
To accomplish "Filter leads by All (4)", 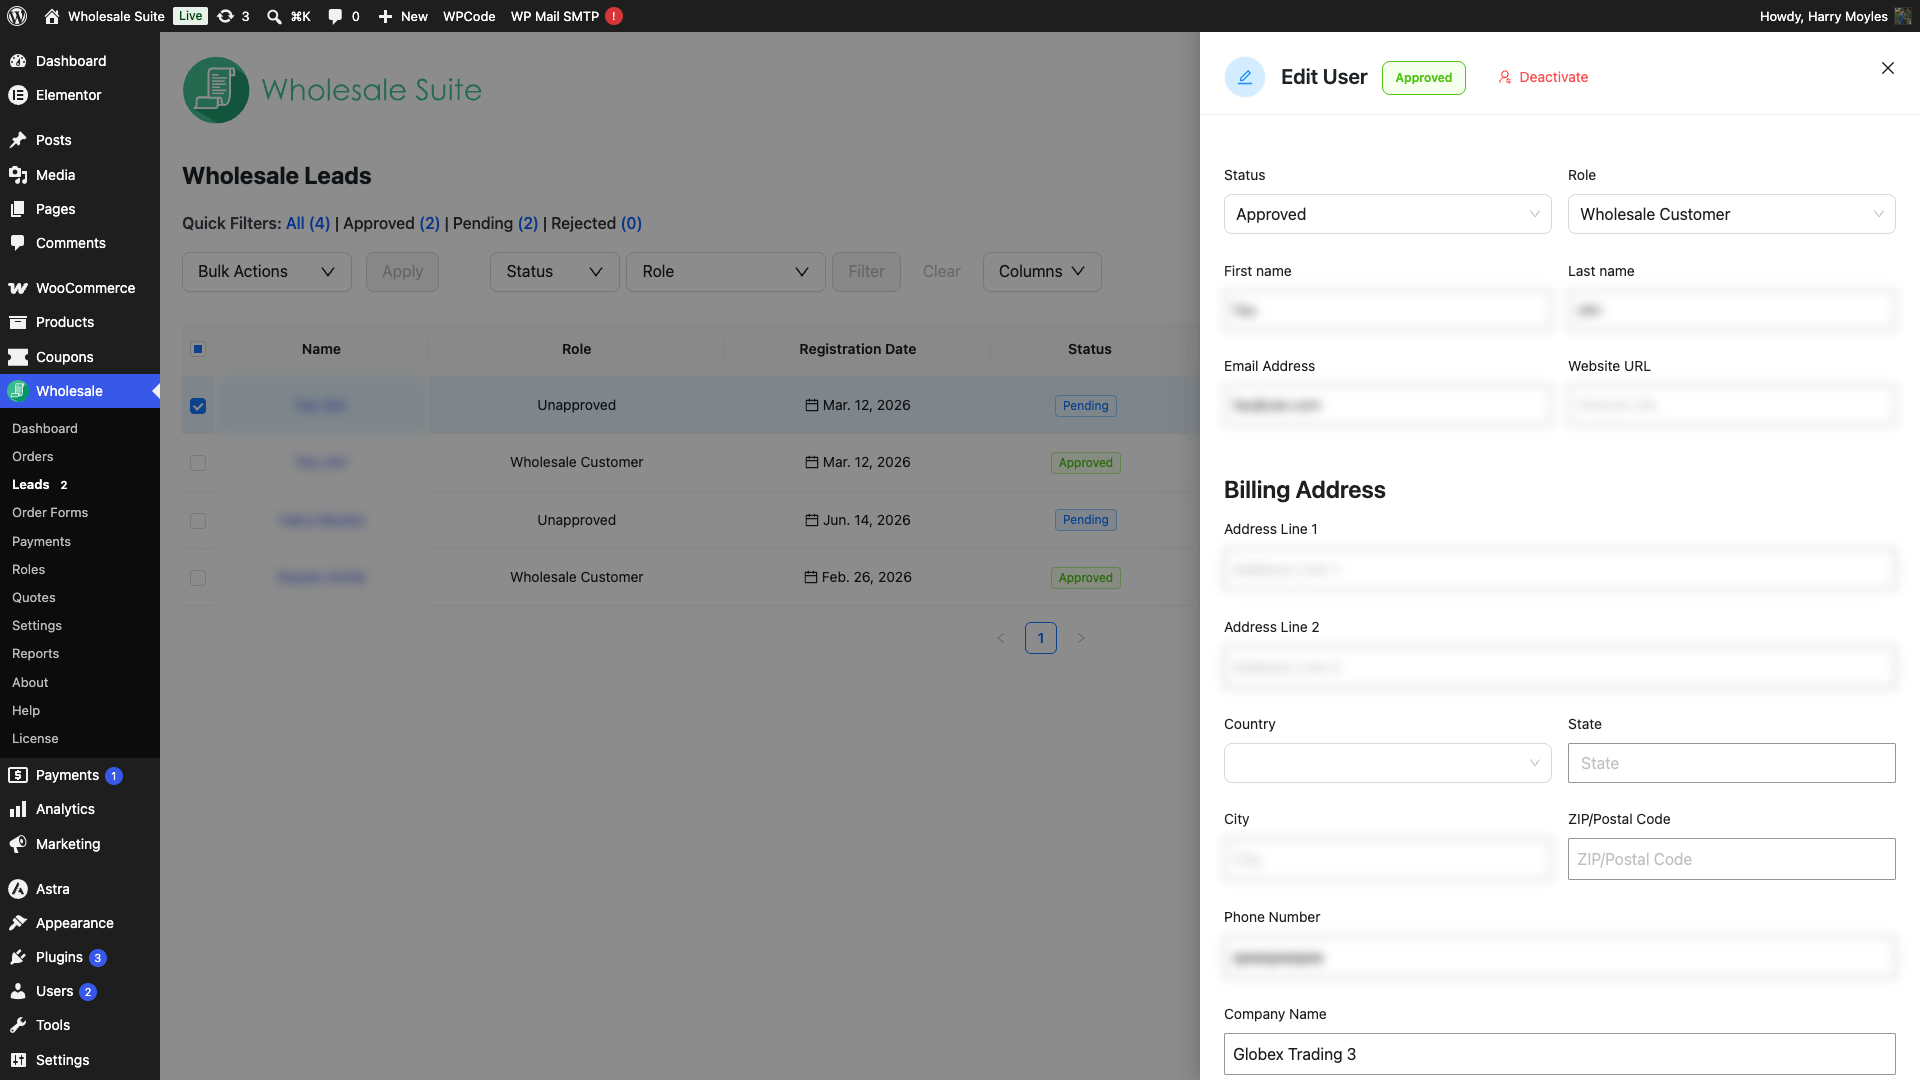I will point(308,223).
